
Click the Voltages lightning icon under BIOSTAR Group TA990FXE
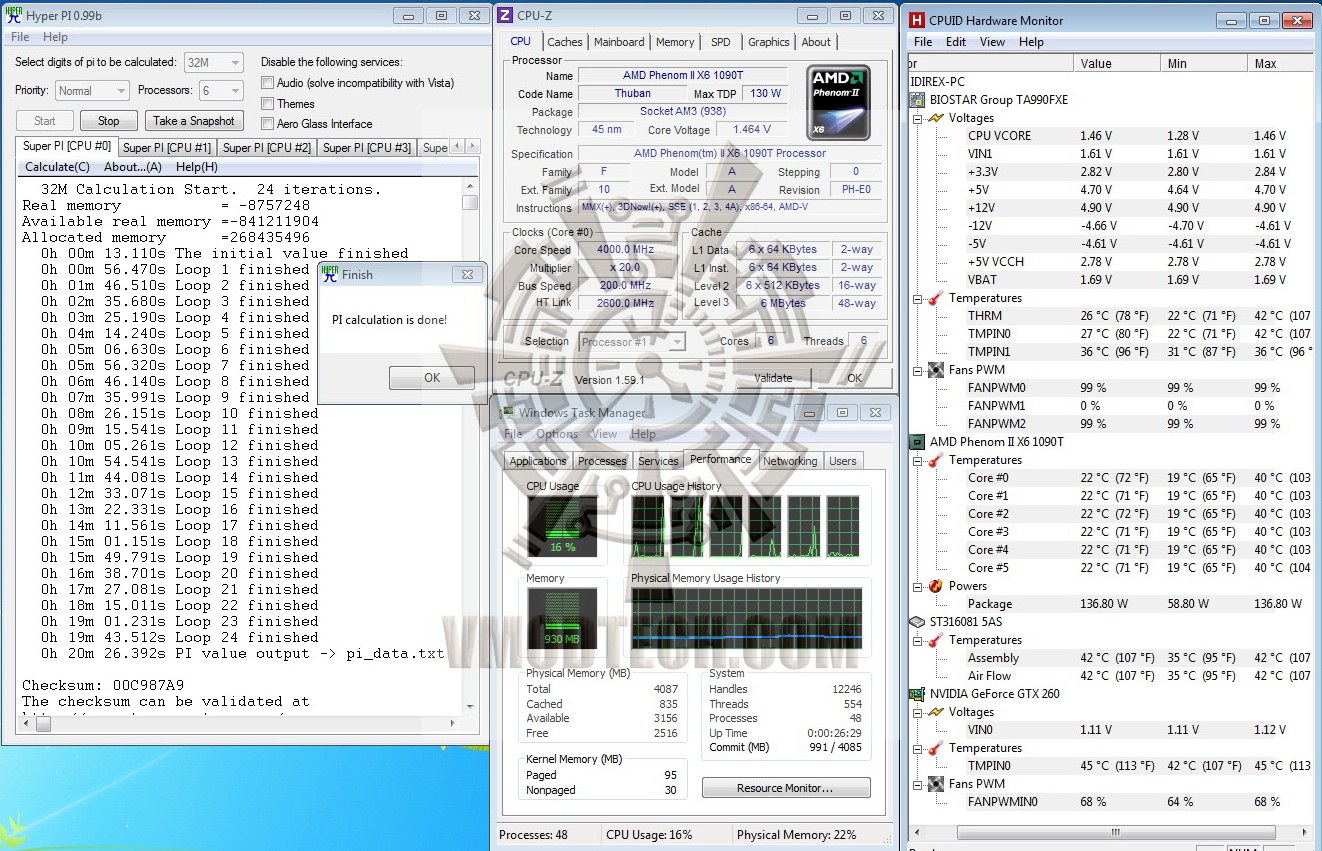936,118
